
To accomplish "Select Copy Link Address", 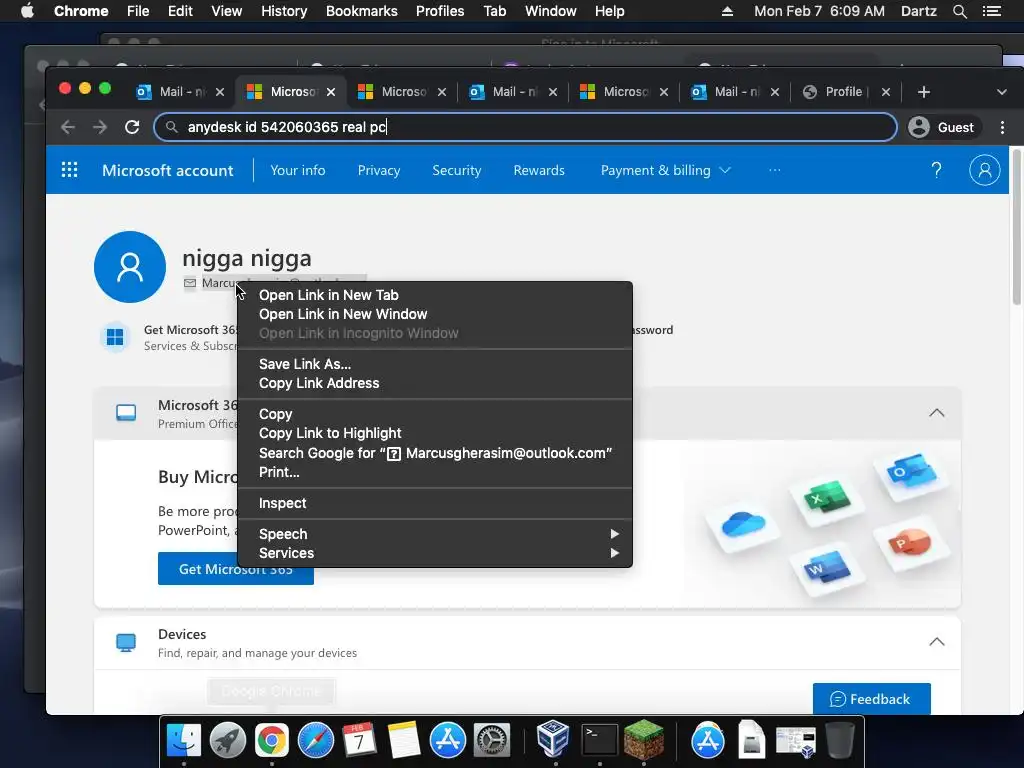I will [x=435, y=383].
